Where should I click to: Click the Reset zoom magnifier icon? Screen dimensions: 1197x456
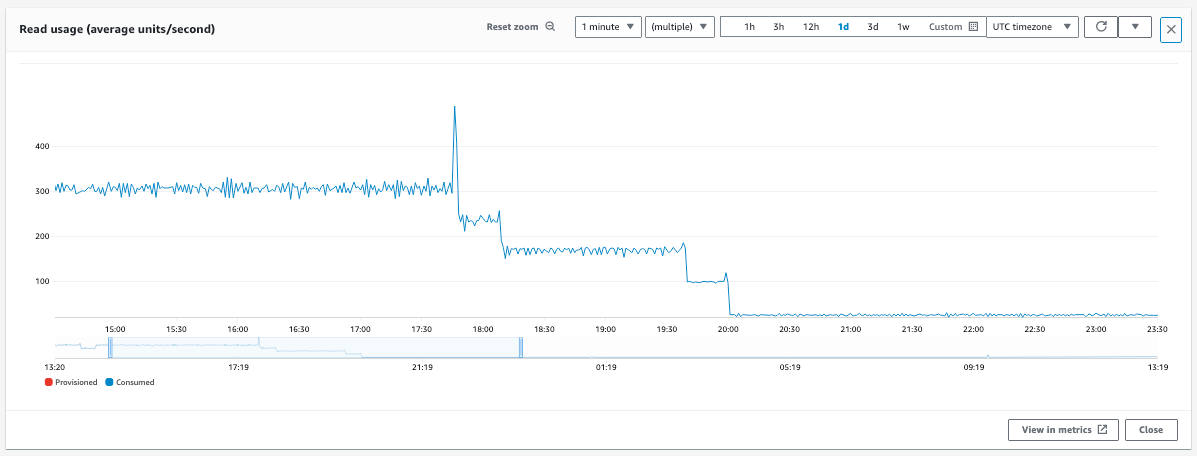pos(550,27)
